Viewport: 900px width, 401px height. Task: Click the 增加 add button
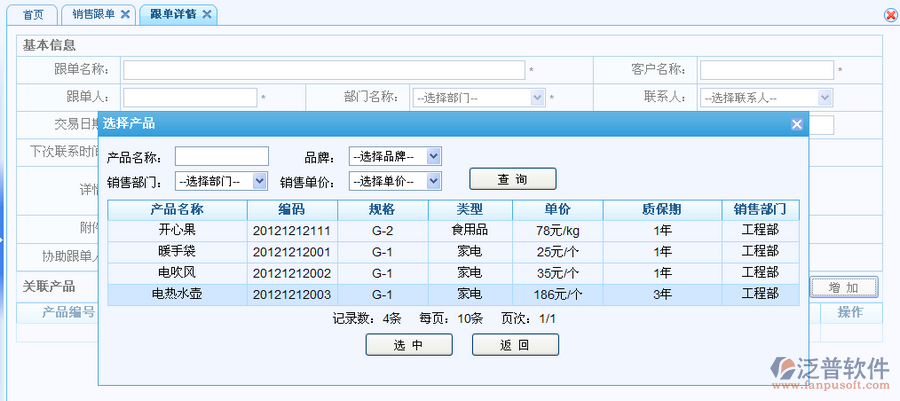843,287
